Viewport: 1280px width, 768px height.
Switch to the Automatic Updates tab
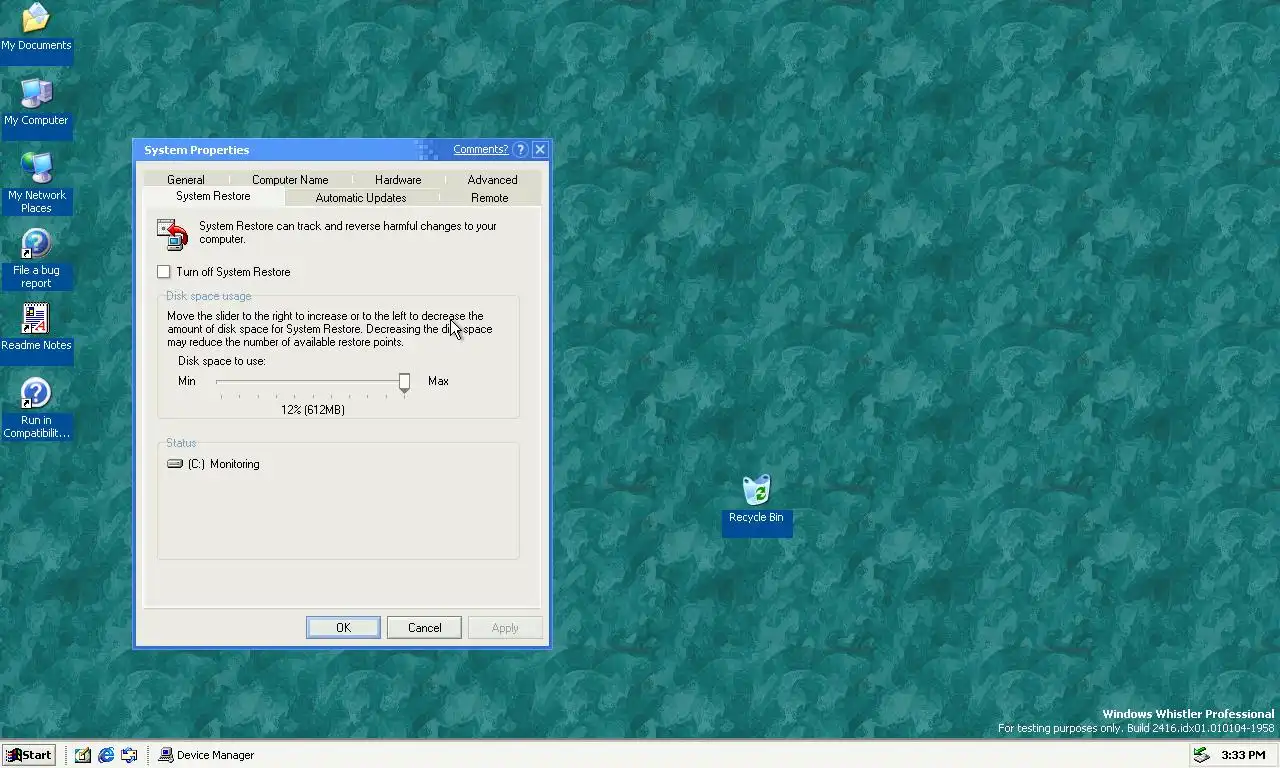coord(361,198)
